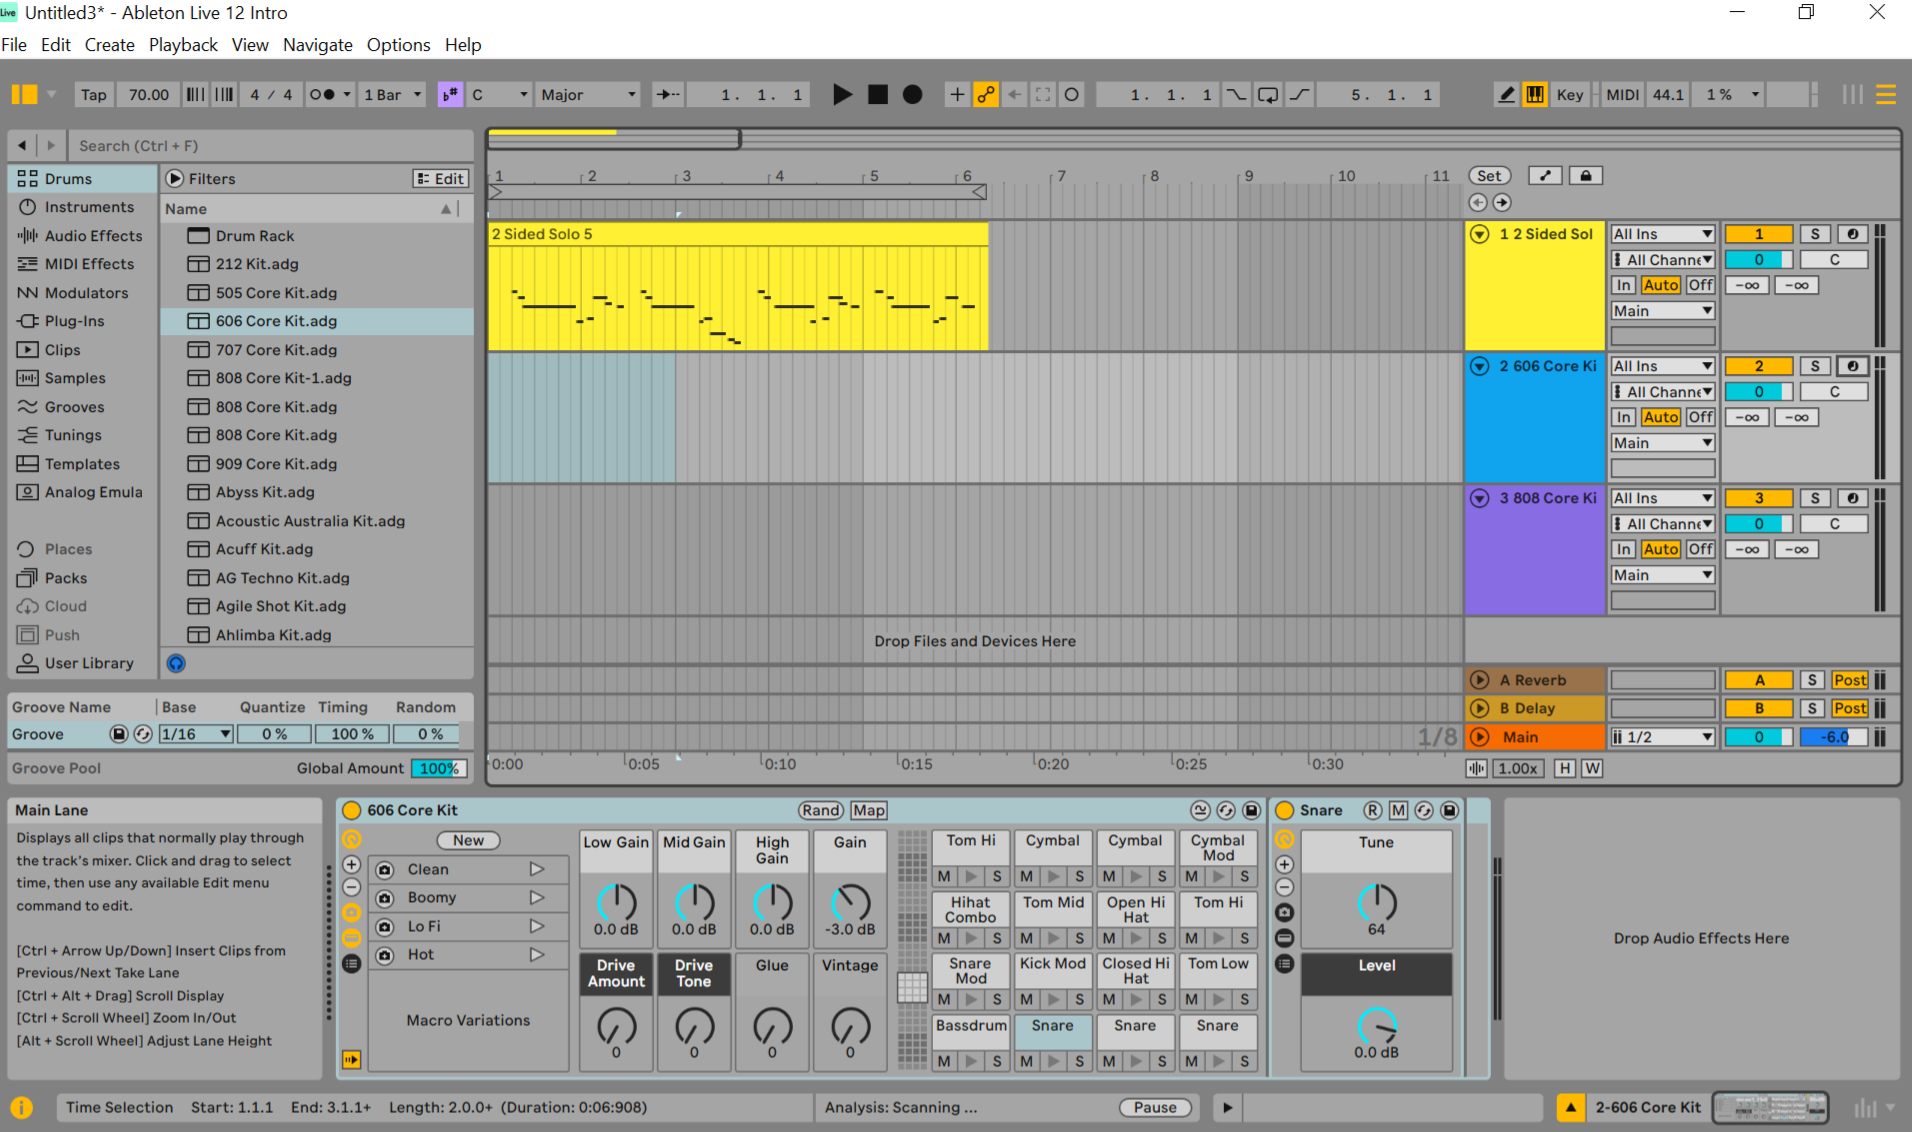1912x1132 pixels.
Task: Open the Playback menu
Action: pyautogui.click(x=183, y=45)
